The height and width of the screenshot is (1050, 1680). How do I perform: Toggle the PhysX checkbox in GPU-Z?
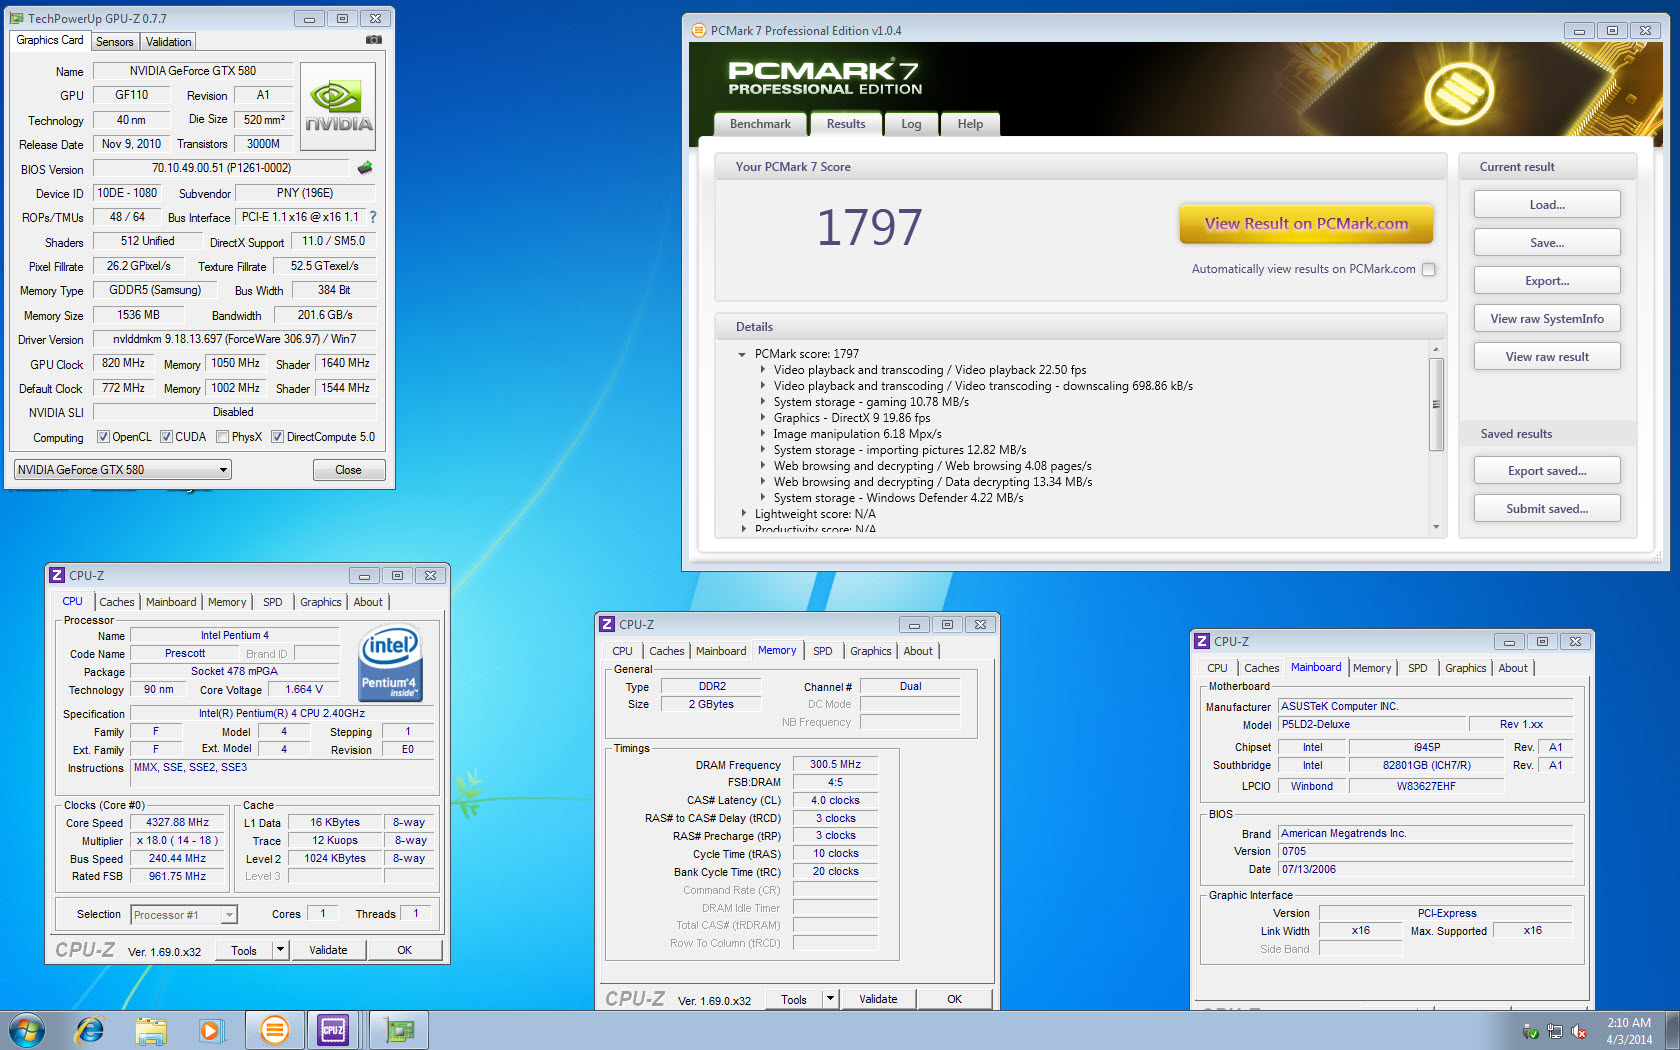coord(222,437)
